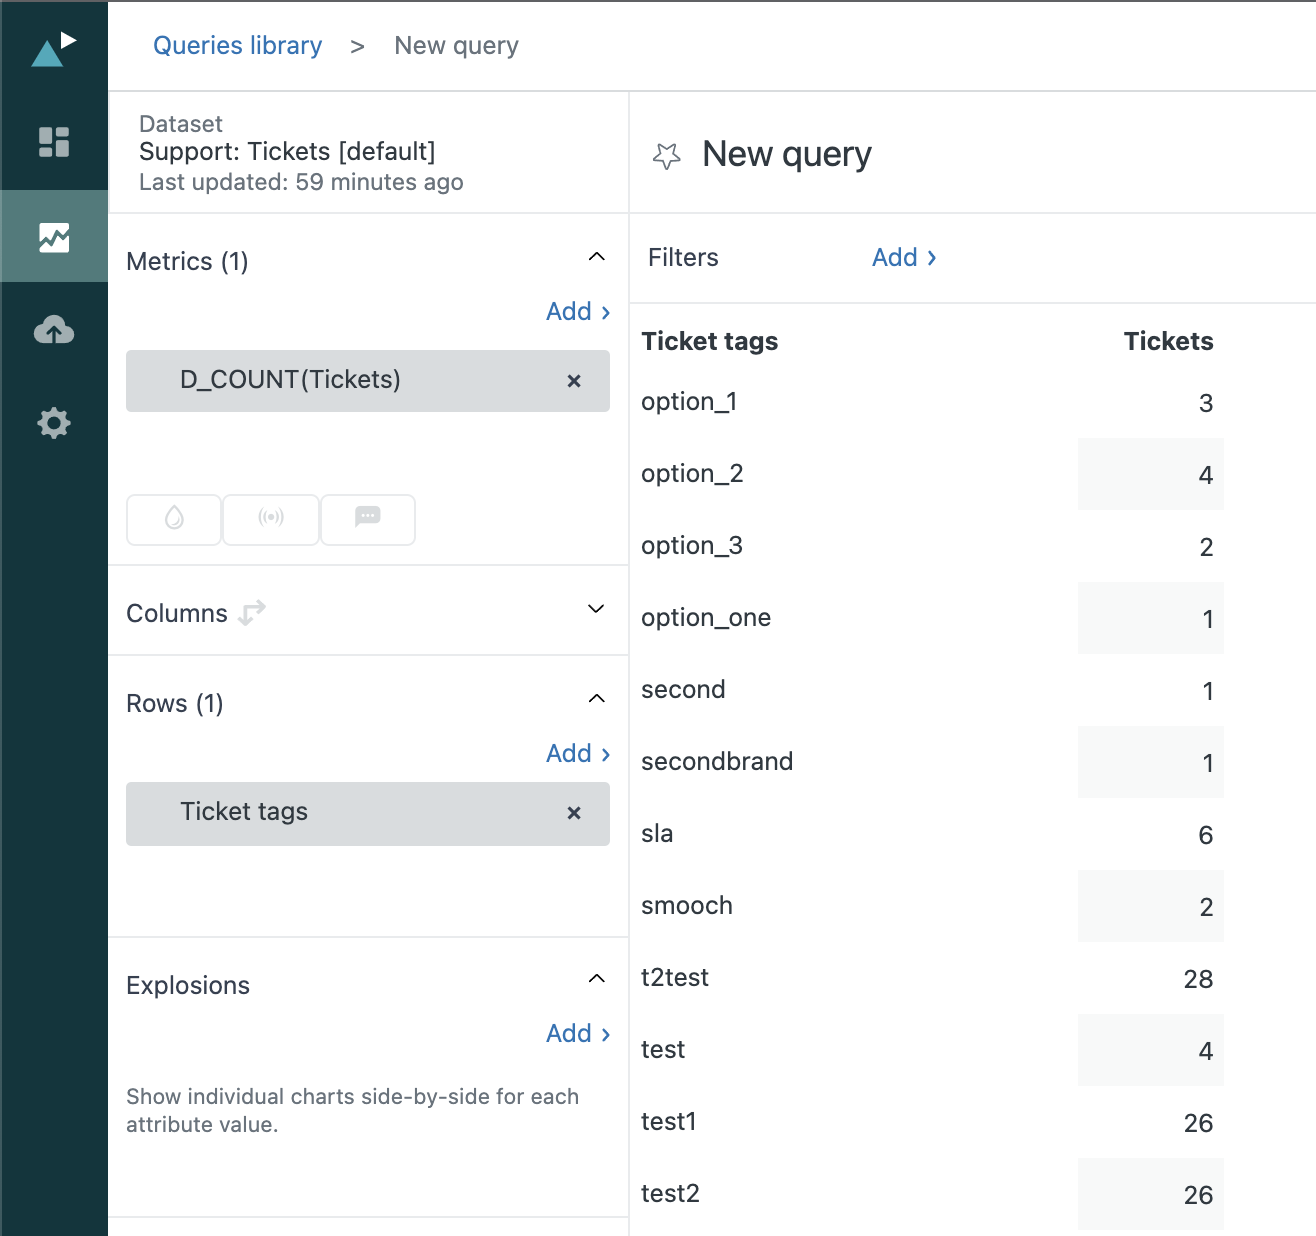
Task: Add an explosion attribute
Action: click(578, 1034)
